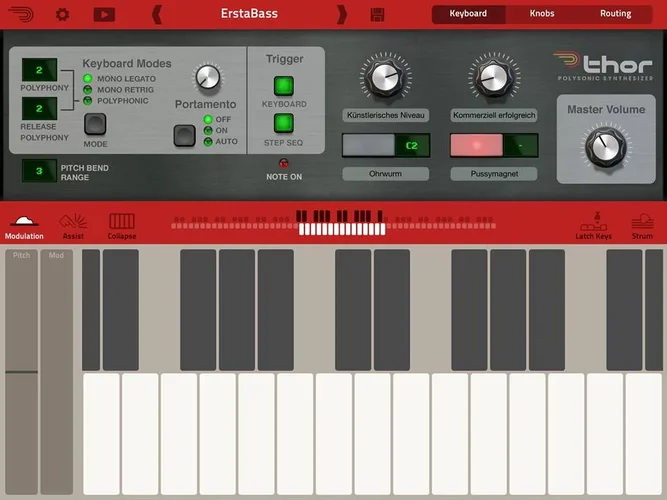Click the Kommerziell erfolgreich knob
Viewport: 667px width, 500px height.
494,77
